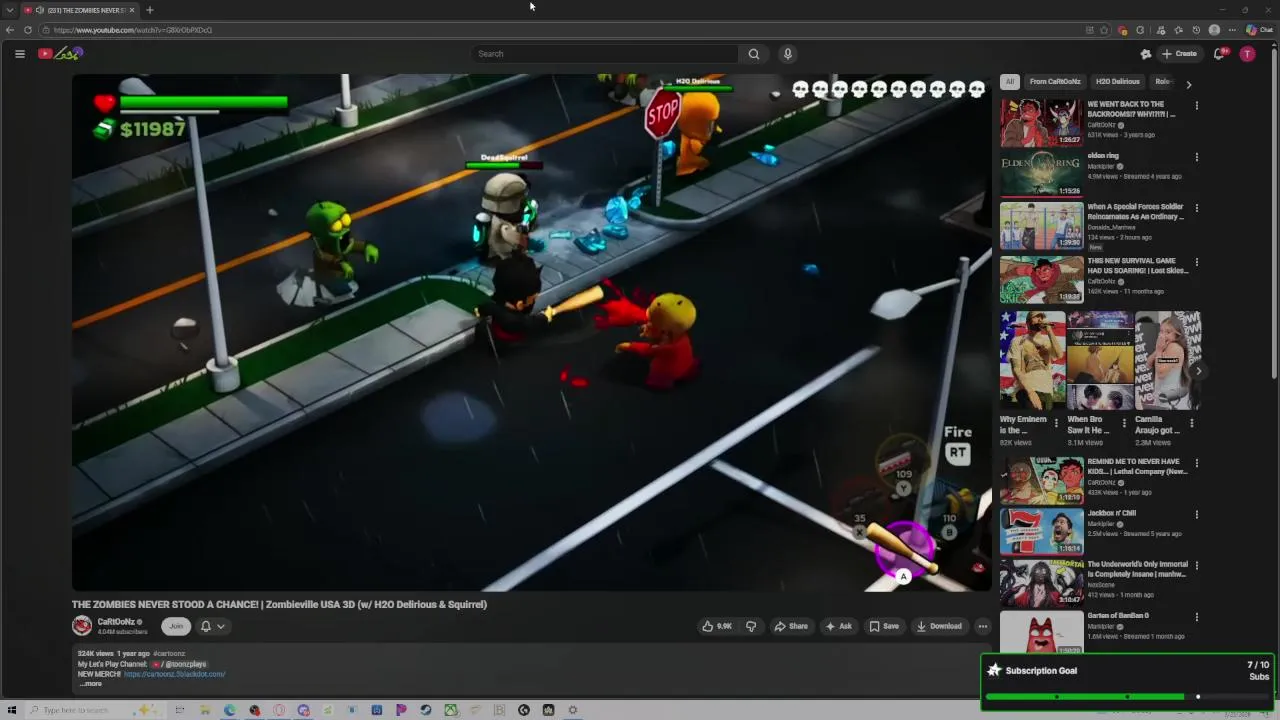Open options for elden ring video
The height and width of the screenshot is (720, 1280).
coord(1196,157)
